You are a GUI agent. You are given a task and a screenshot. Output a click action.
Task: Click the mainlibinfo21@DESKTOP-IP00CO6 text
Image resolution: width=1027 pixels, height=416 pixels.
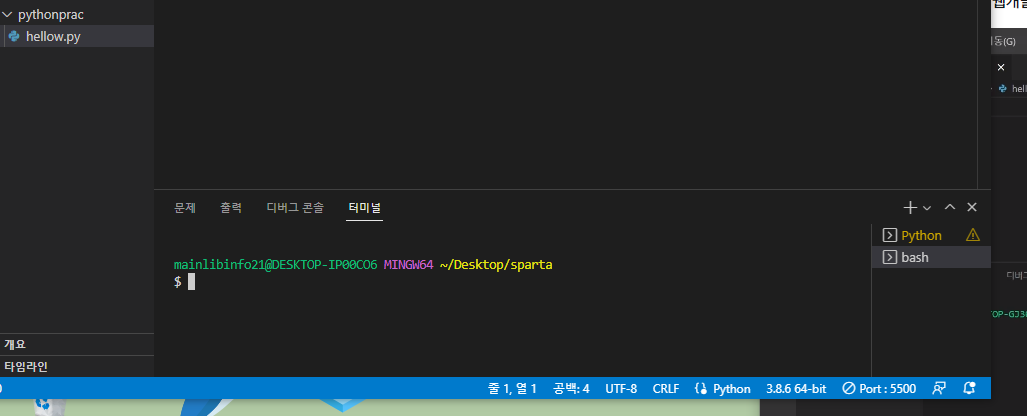[276, 265]
